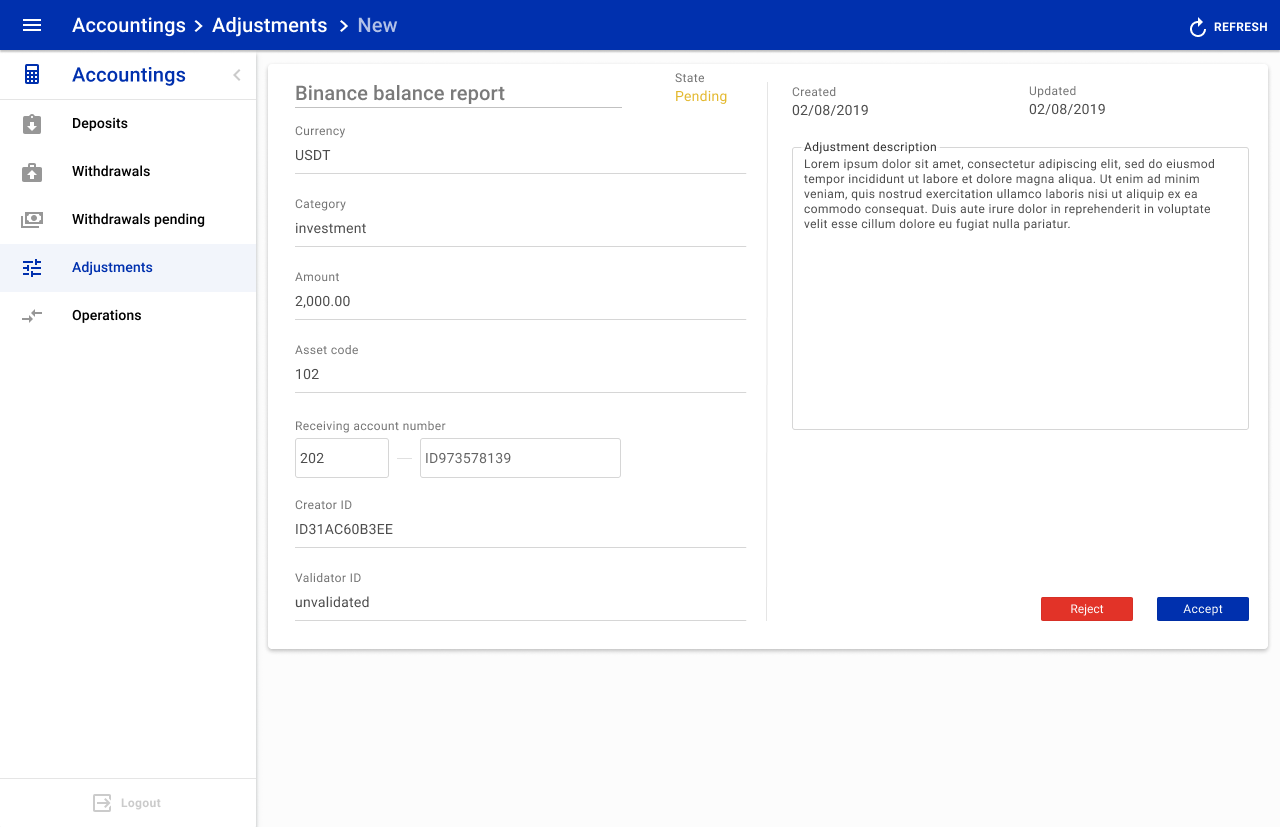
Task: Click inside the Adjustment description text area
Action: point(1020,289)
